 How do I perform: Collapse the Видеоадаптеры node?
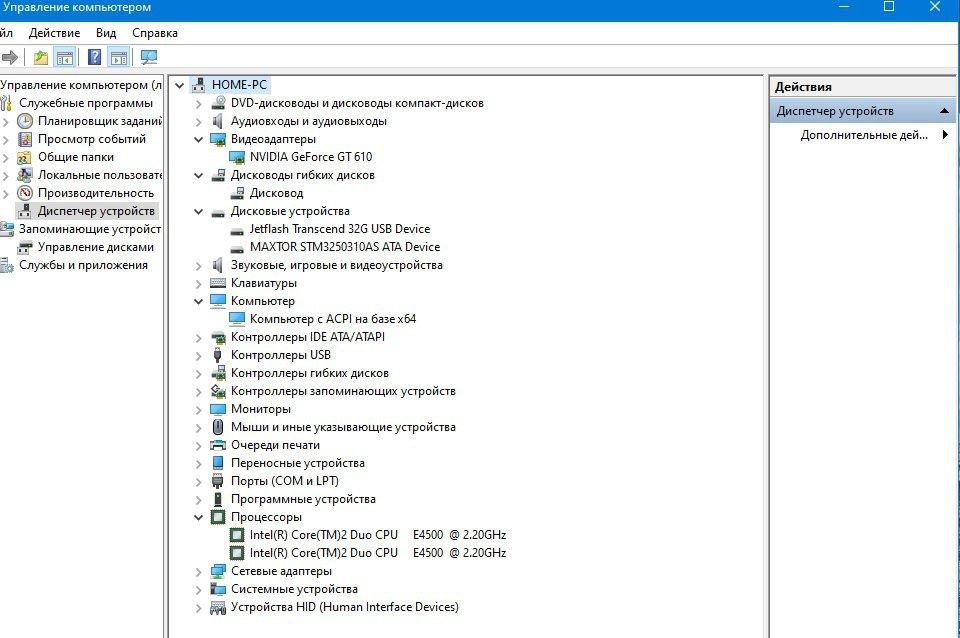198,140
